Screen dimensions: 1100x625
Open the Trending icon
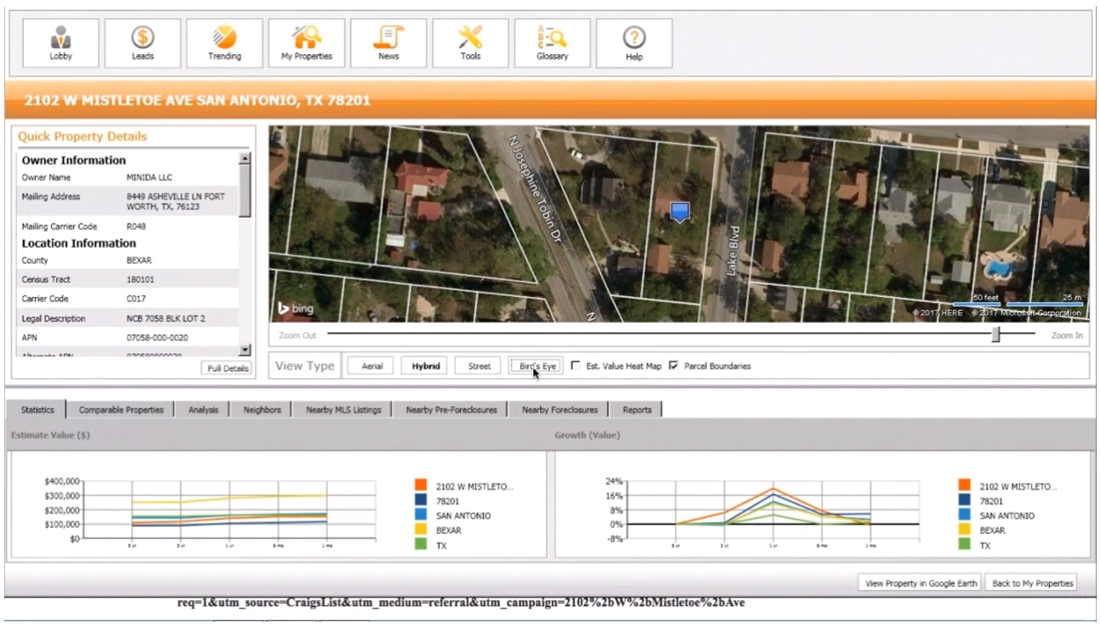pos(224,43)
